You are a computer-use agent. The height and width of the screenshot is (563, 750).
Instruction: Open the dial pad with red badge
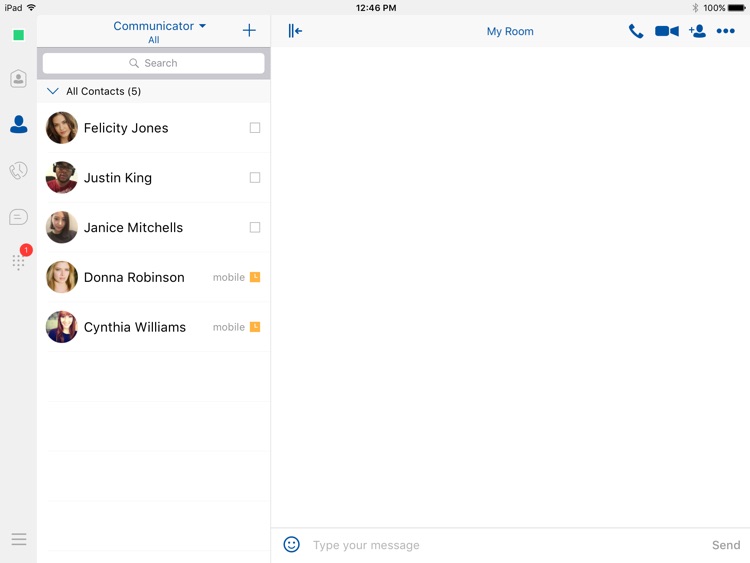click(x=19, y=262)
